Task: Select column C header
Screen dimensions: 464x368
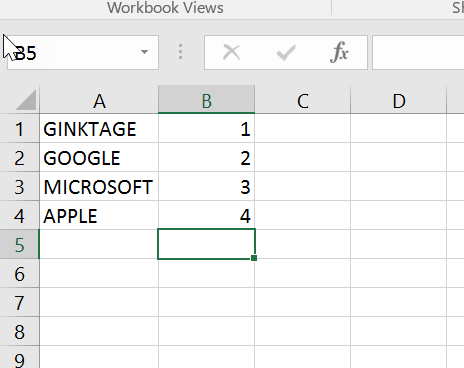Action: (x=303, y=100)
